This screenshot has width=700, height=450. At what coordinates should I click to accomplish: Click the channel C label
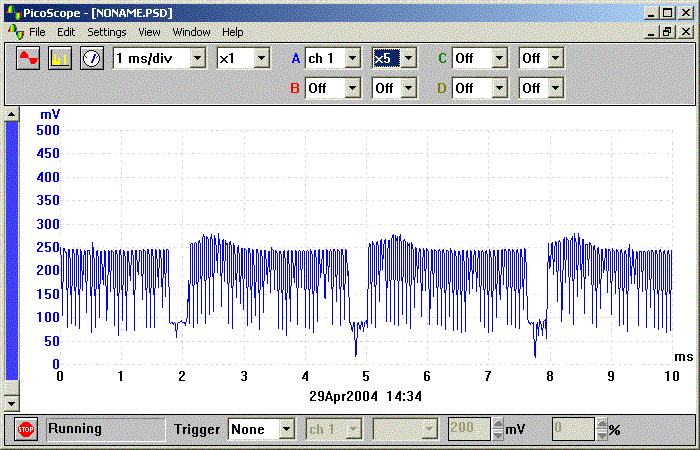[442, 58]
